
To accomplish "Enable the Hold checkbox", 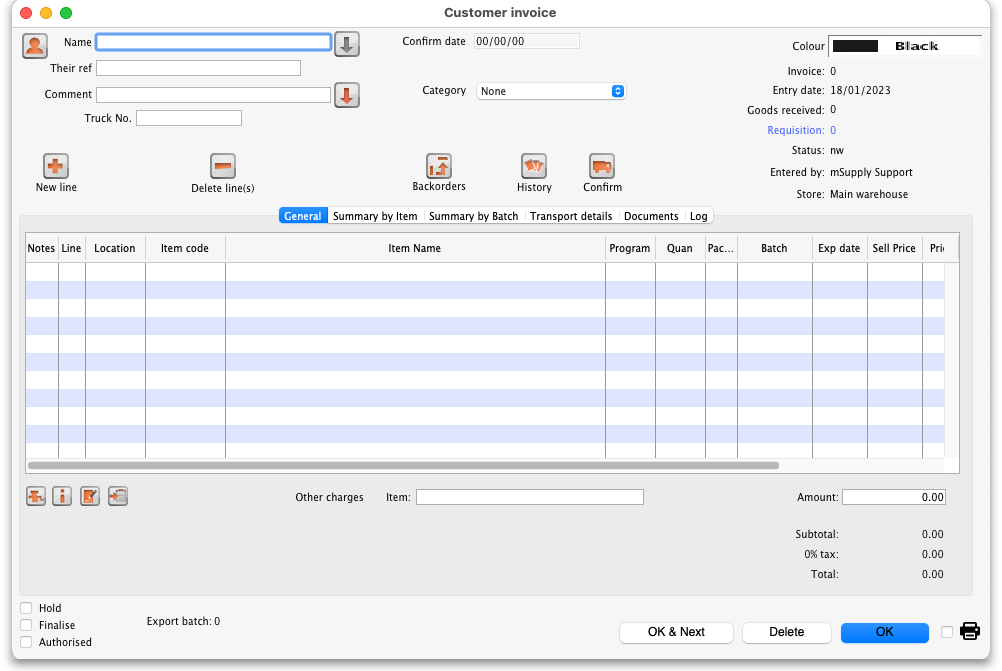I will coord(26,608).
